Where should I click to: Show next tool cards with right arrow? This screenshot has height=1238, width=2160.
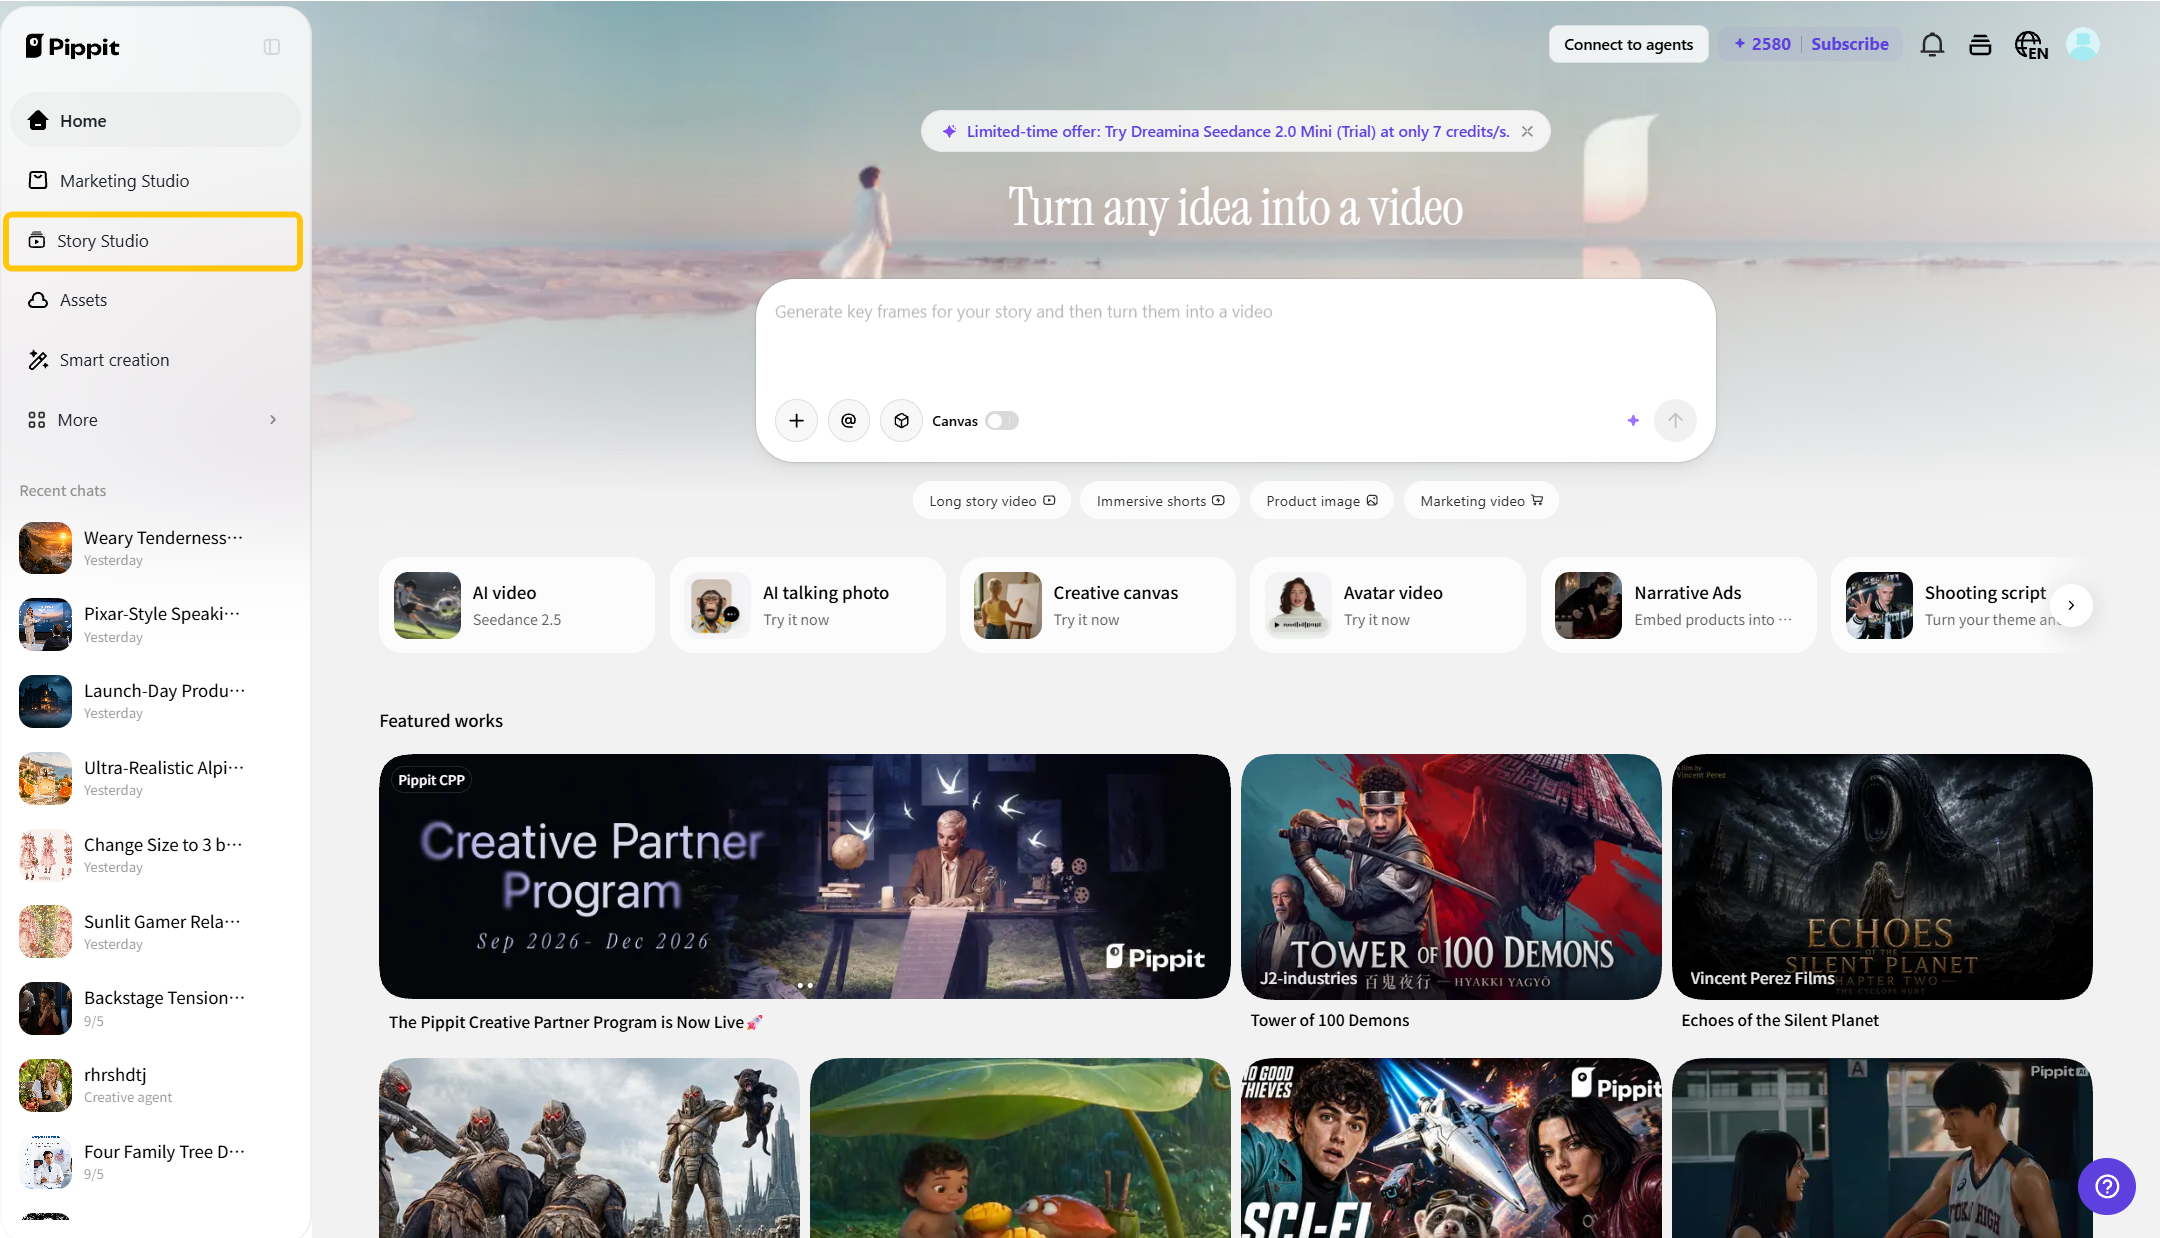pyautogui.click(x=2071, y=605)
